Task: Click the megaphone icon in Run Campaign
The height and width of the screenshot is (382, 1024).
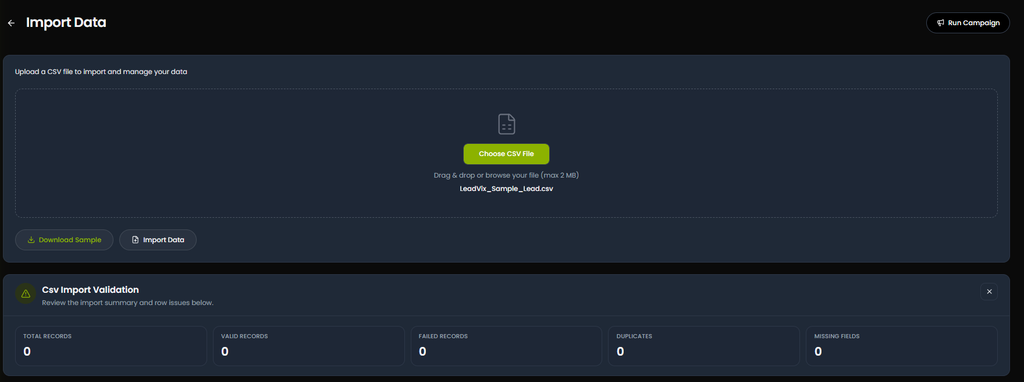Action: (x=940, y=23)
